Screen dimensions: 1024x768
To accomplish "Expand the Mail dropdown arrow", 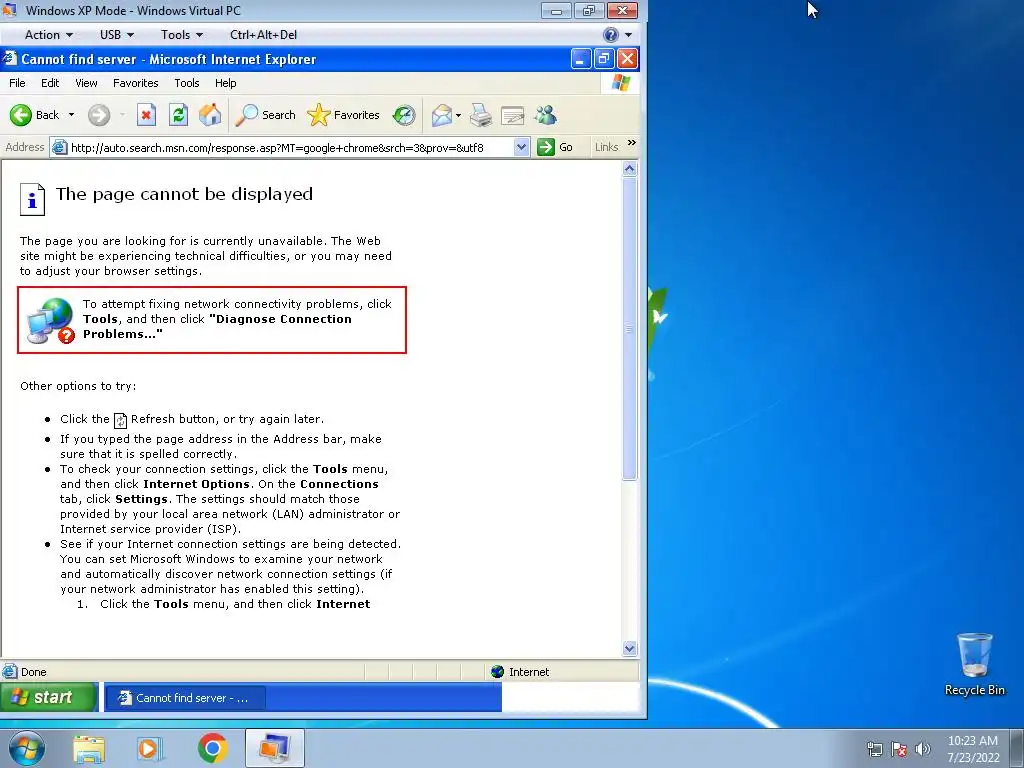I will [458, 116].
